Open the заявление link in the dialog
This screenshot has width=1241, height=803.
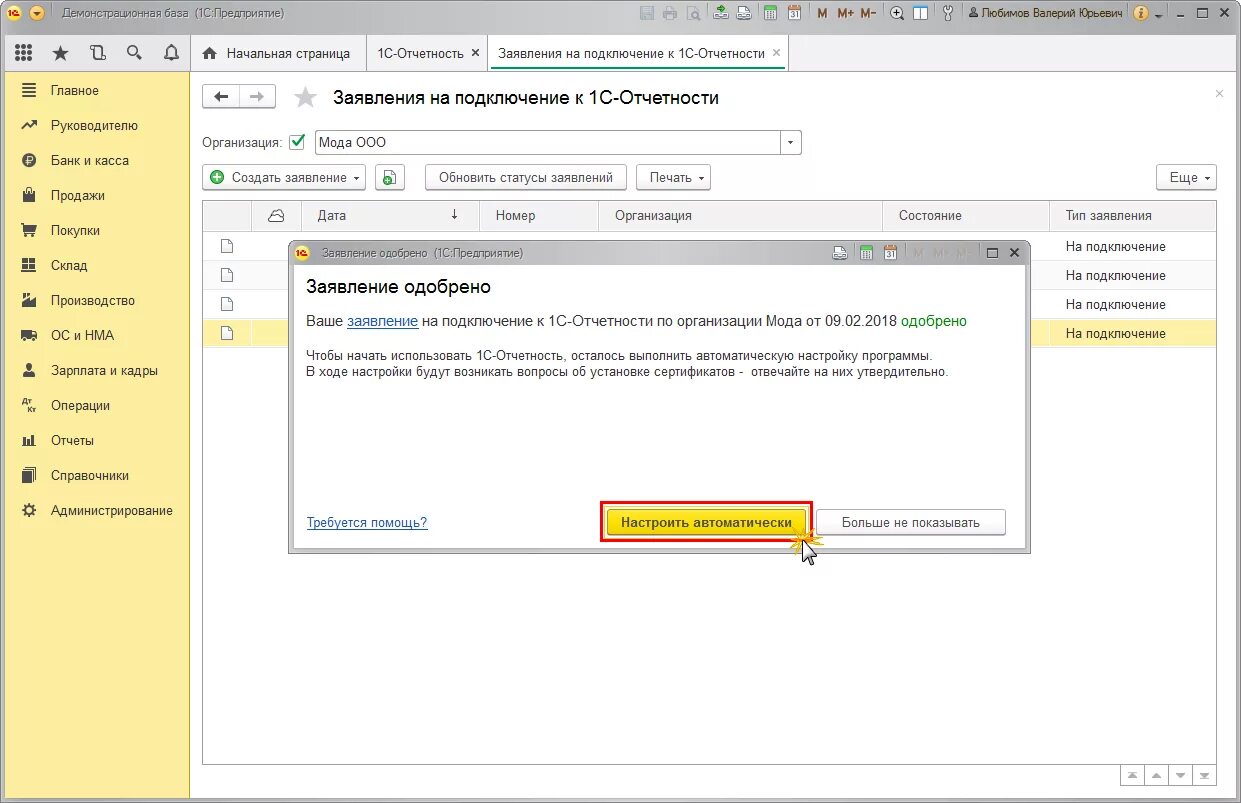click(382, 321)
